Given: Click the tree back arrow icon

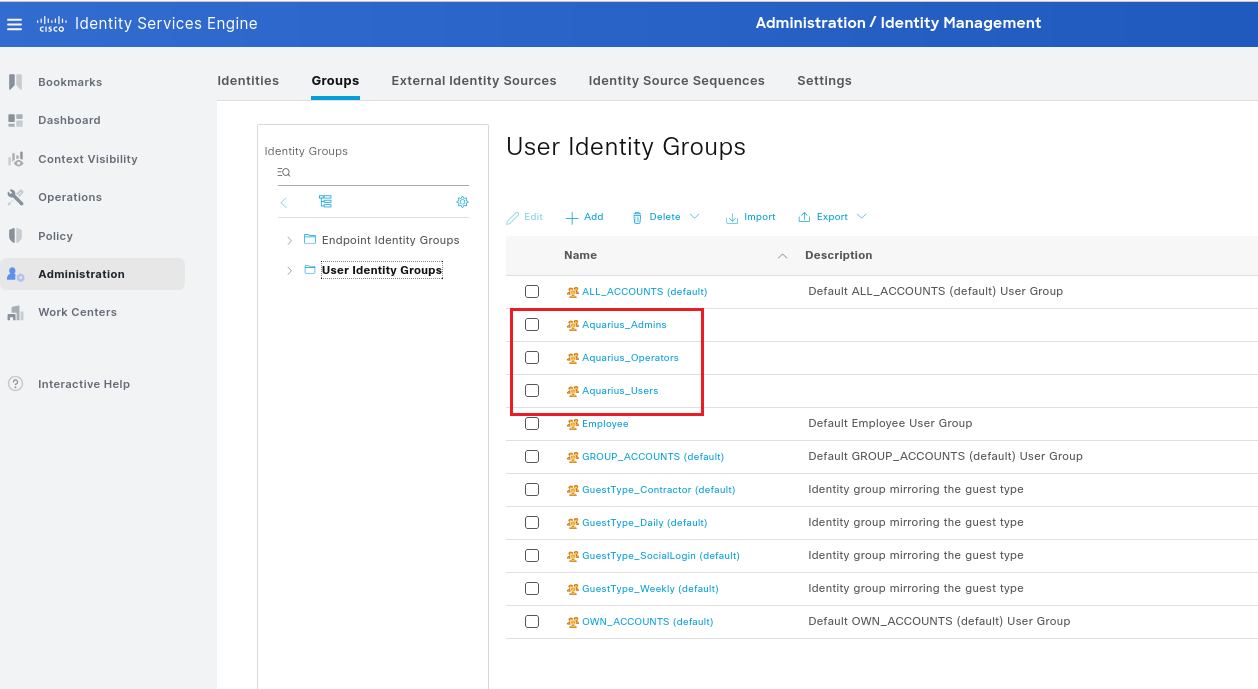Looking at the screenshot, I should pos(284,202).
